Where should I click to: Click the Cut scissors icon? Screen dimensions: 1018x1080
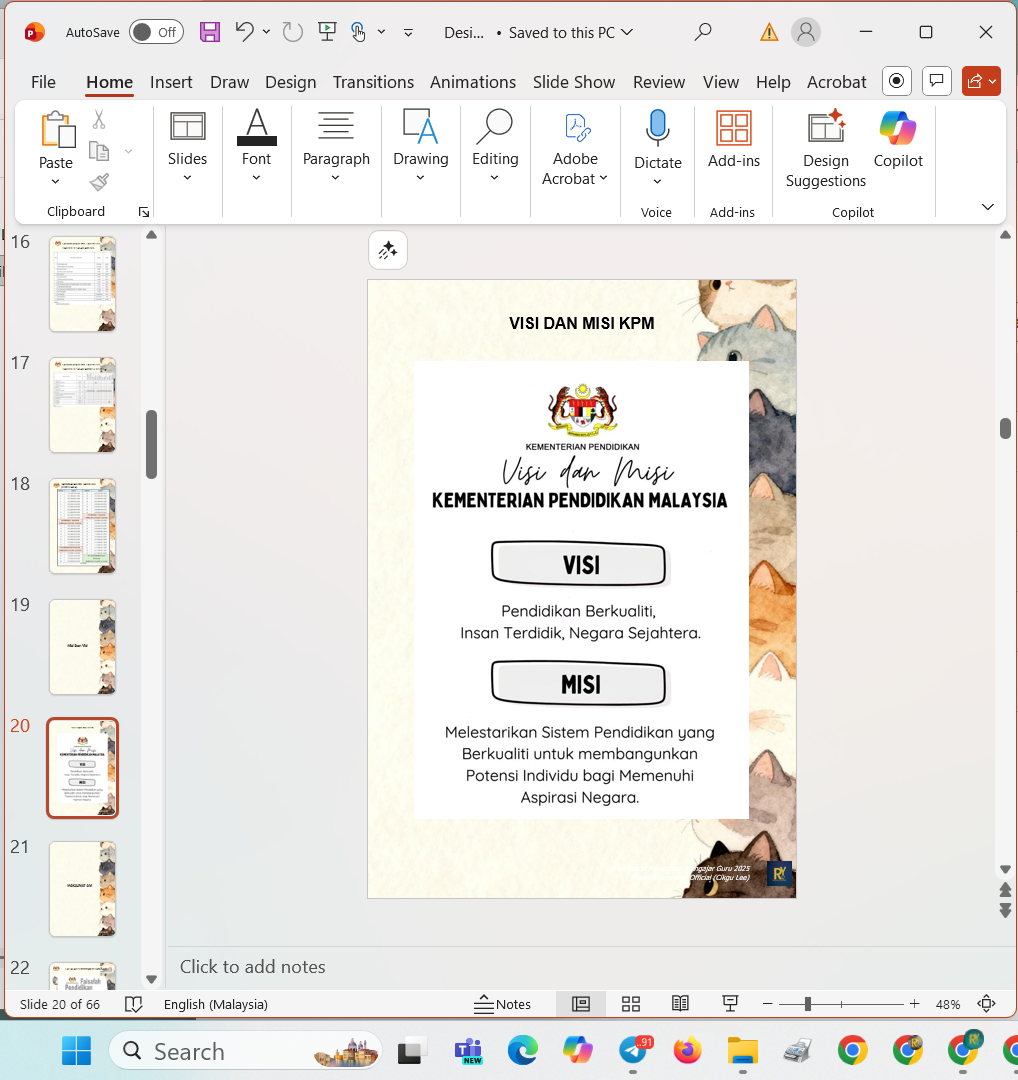pyautogui.click(x=99, y=120)
